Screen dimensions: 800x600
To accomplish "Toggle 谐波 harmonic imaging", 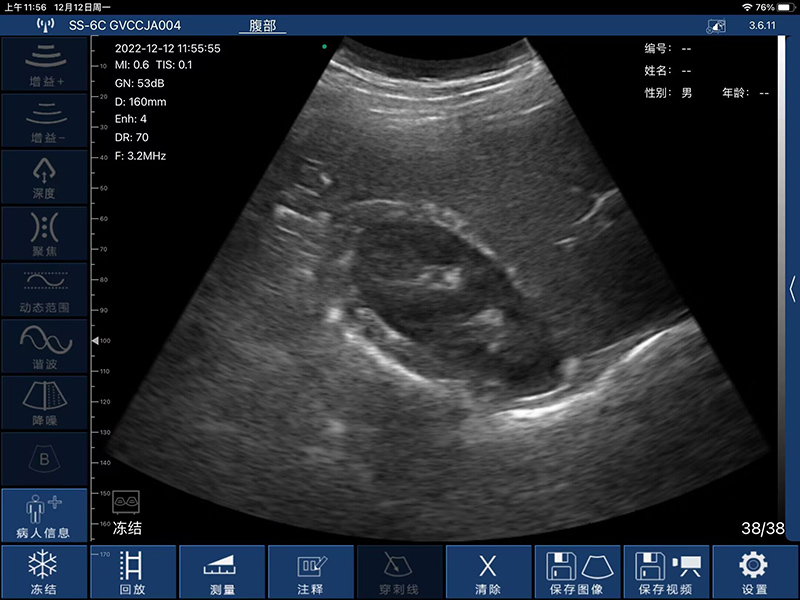I will (x=44, y=345).
